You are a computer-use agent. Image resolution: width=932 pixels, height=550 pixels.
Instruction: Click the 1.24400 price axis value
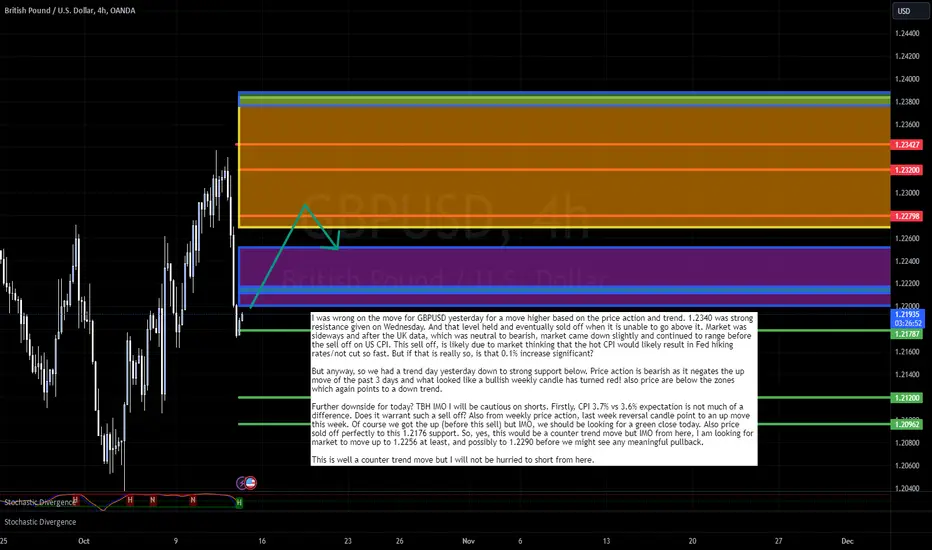point(907,33)
